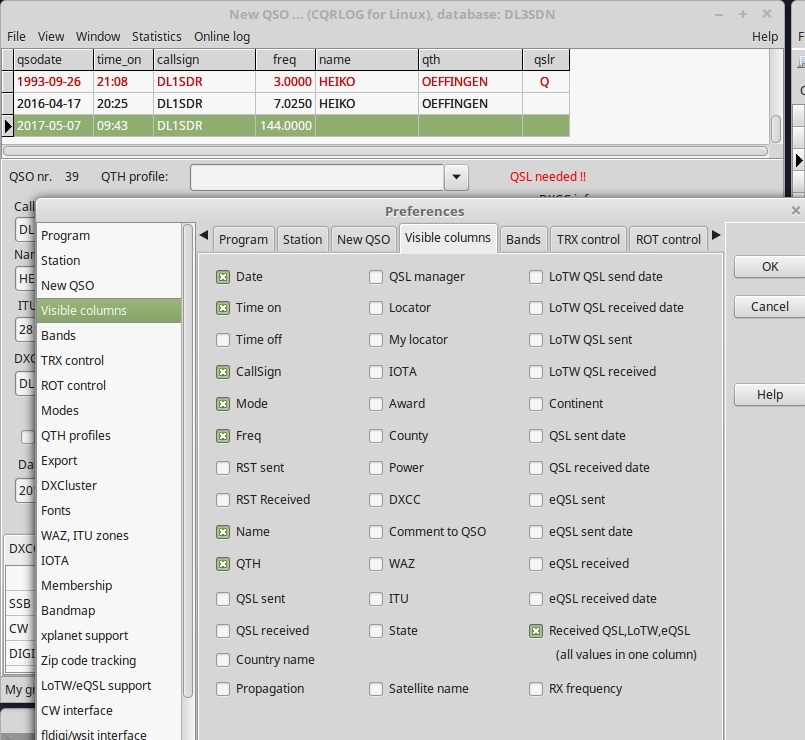Viewport: 805px width, 740px height.
Task: Cancel the Preferences dialog
Action: tap(770, 307)
